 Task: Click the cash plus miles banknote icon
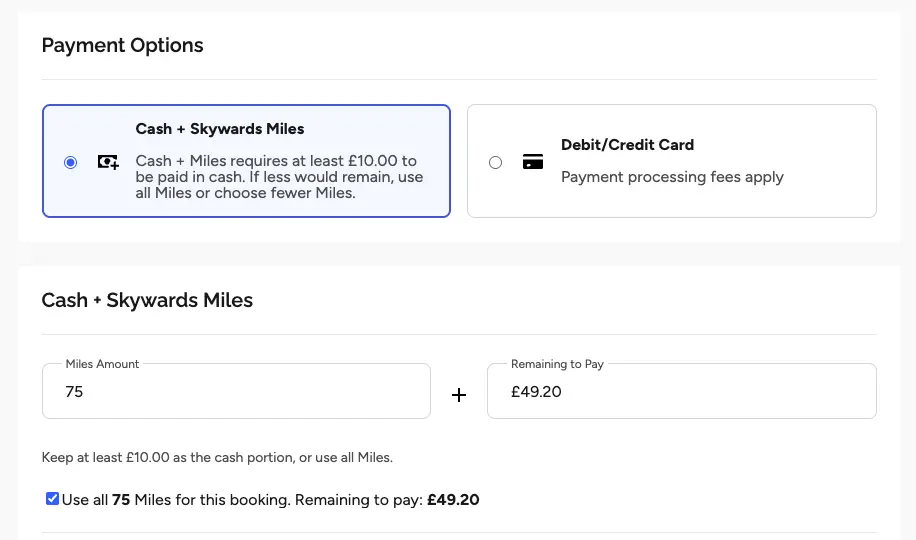tap(108, 162)
